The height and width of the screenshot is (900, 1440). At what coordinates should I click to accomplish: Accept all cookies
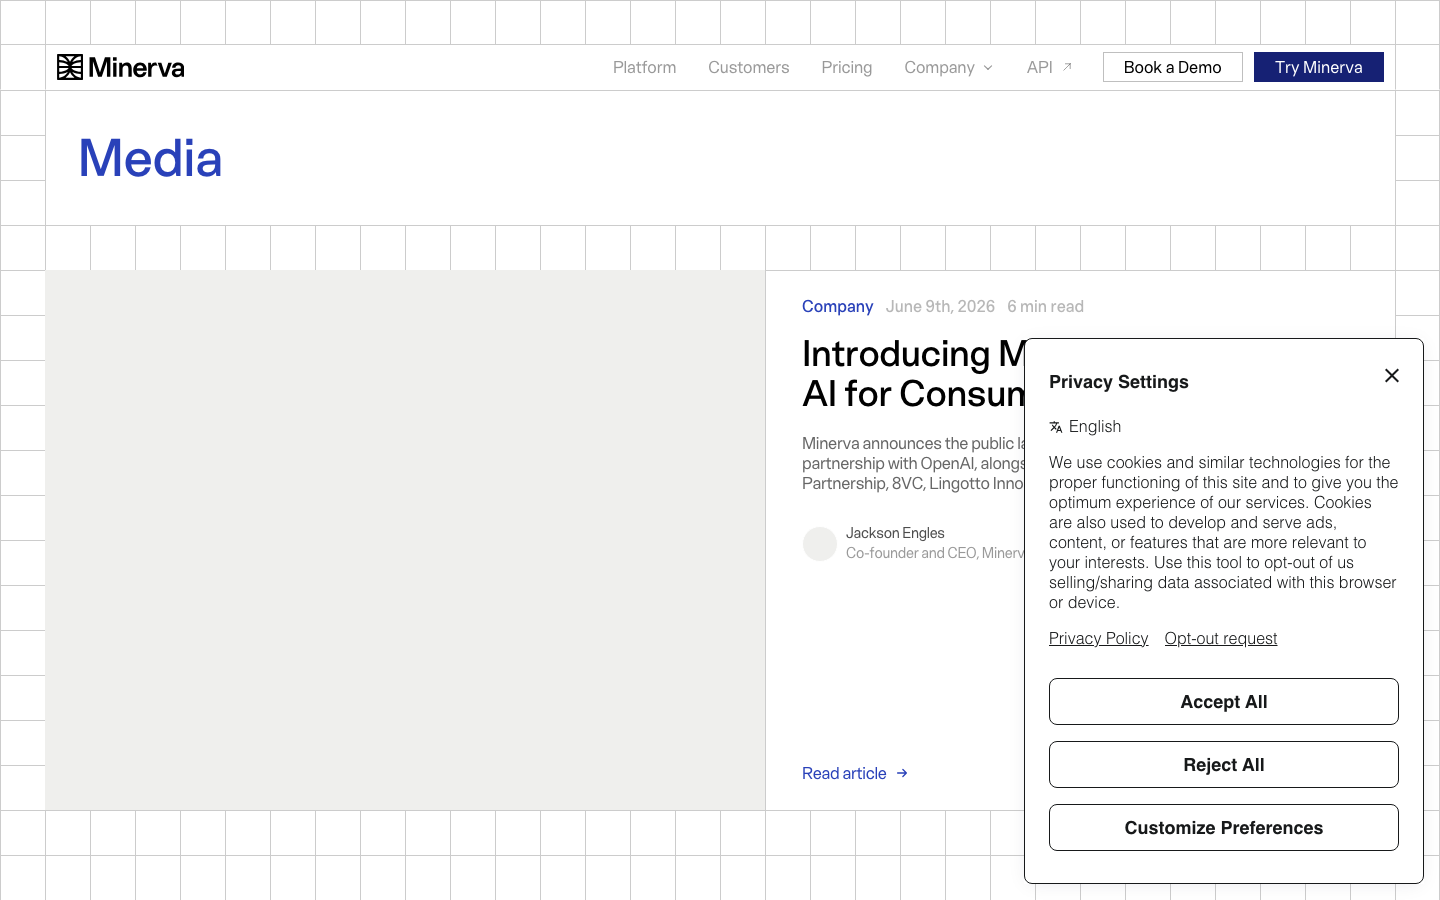1224,702
